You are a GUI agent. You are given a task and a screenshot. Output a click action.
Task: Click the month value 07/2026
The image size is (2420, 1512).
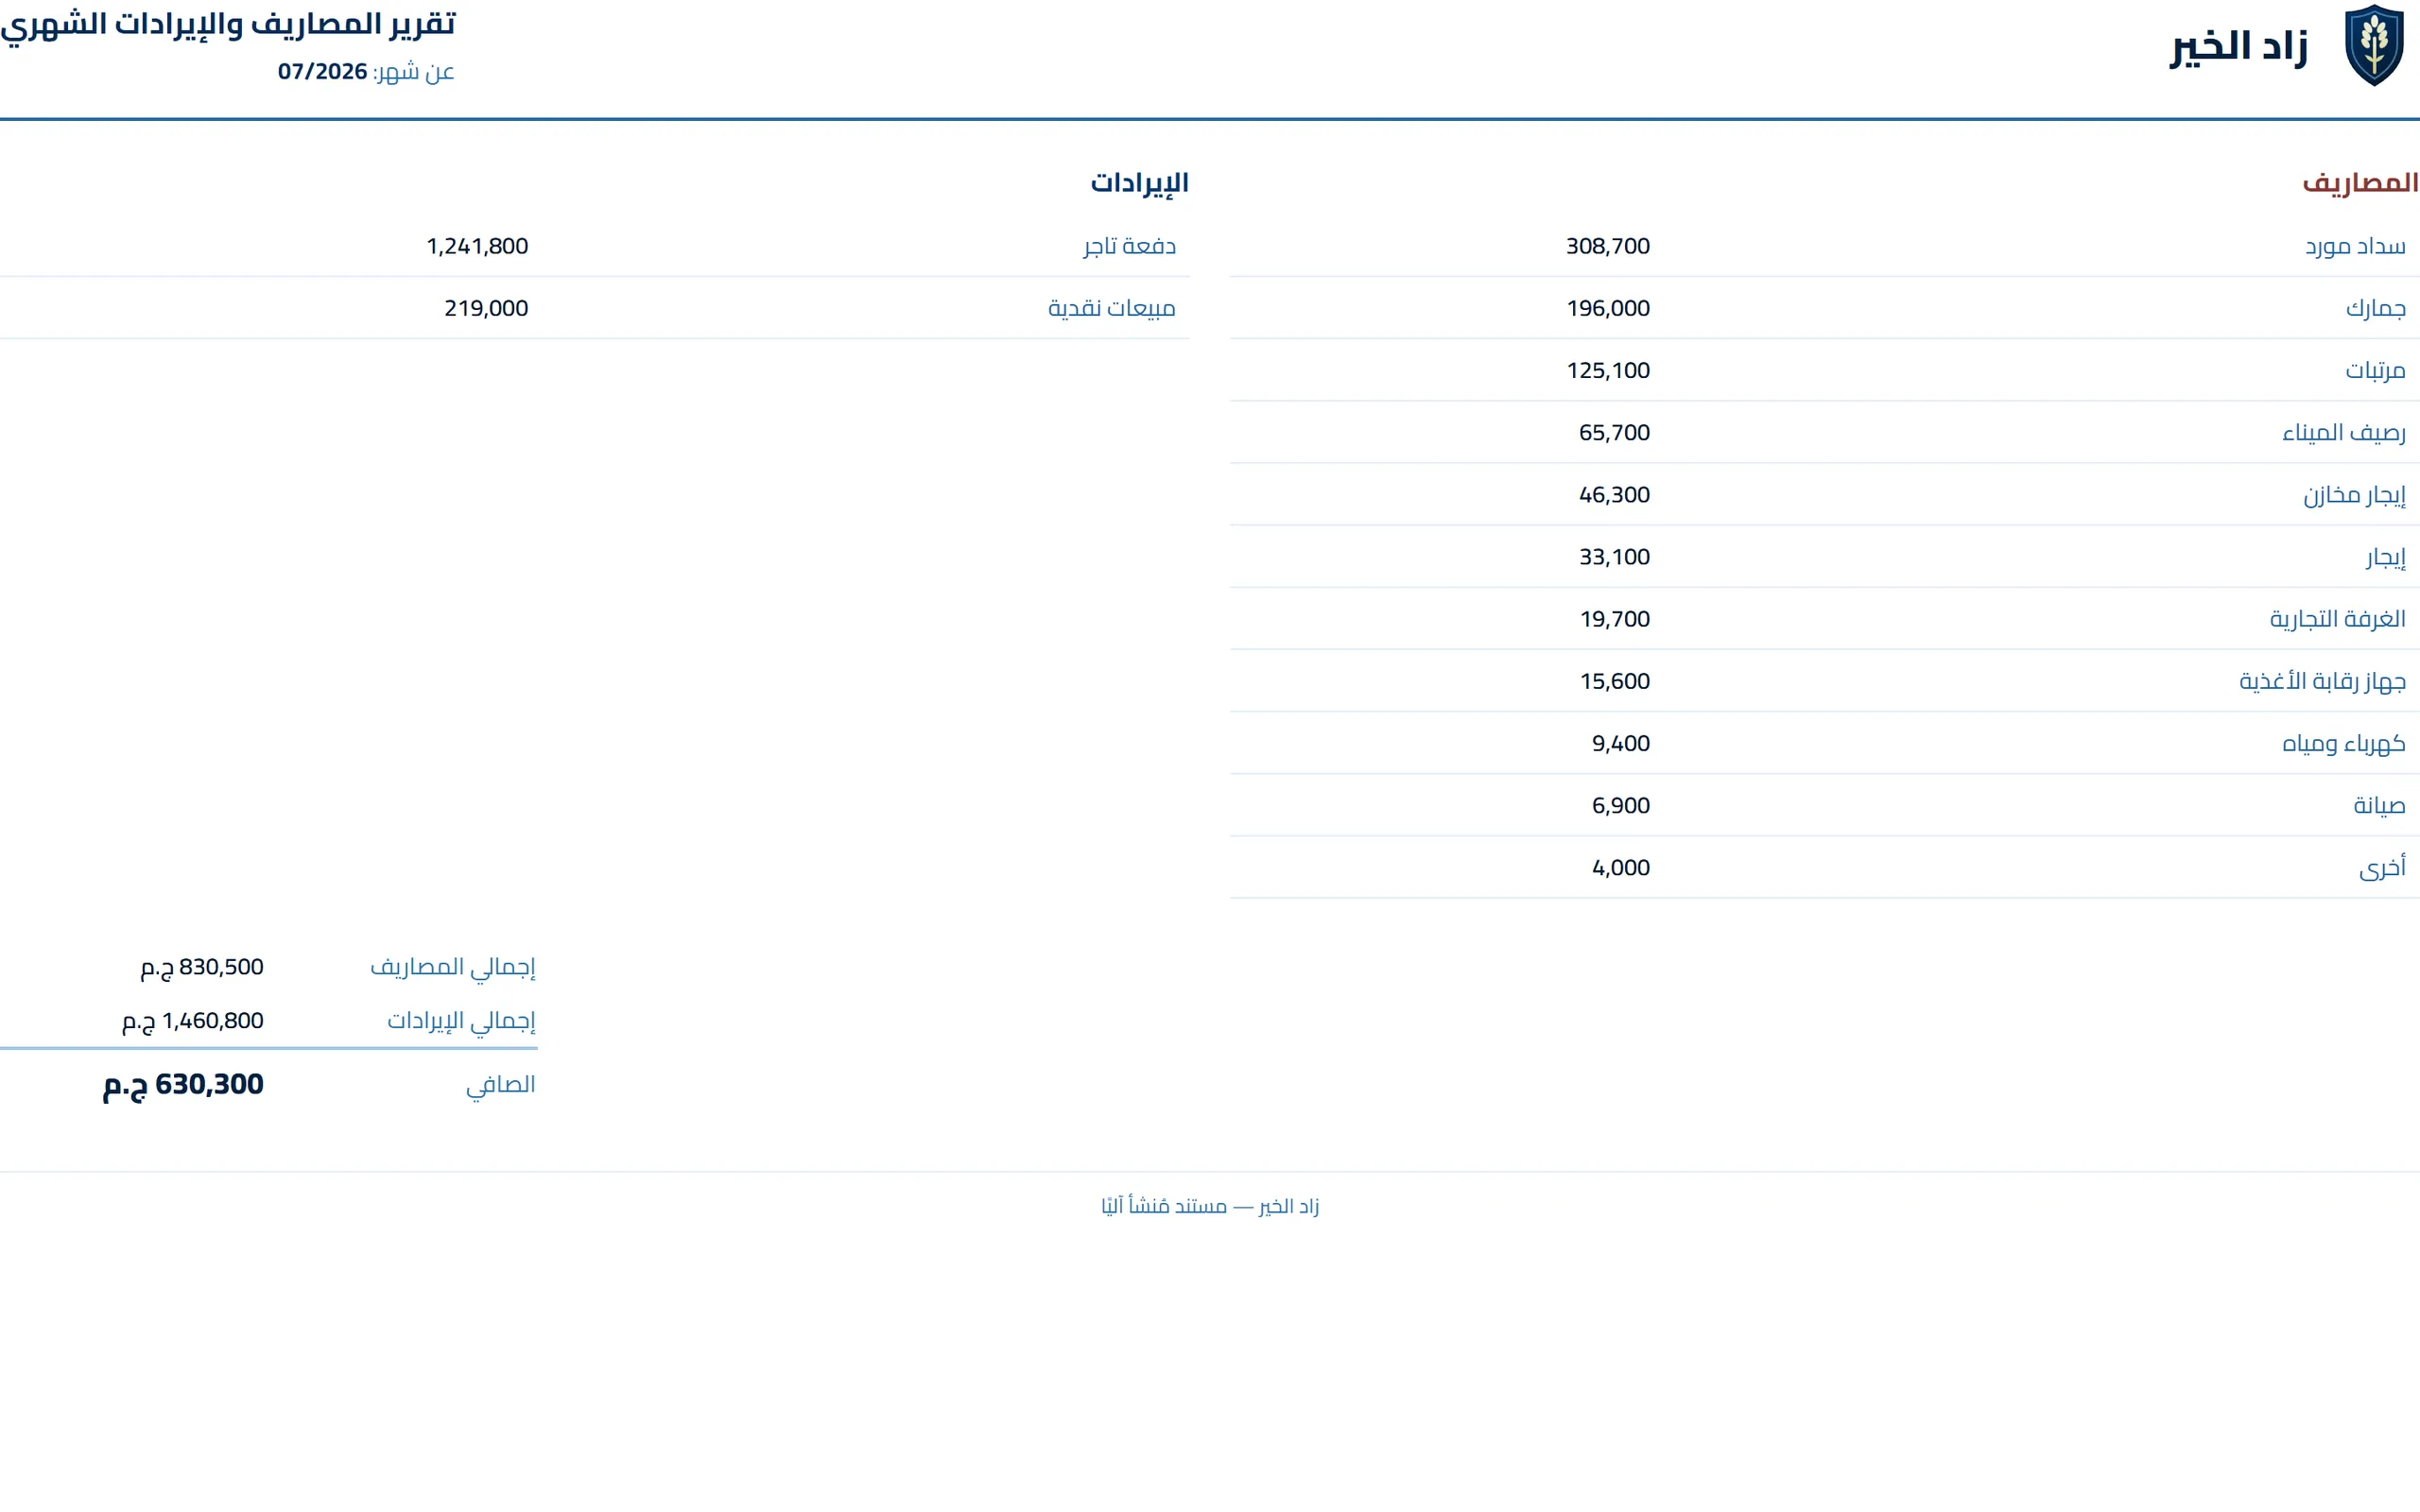[x=323, y=71]
